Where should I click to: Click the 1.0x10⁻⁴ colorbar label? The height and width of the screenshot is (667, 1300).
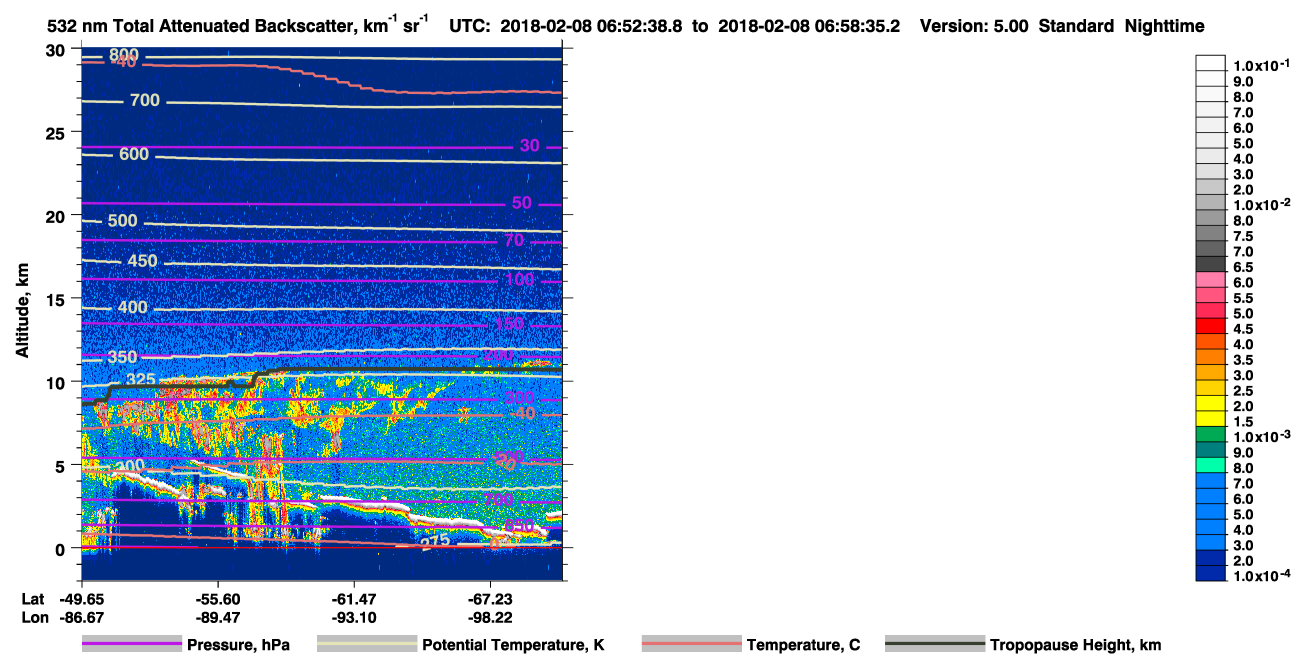click(x=1262, y=577)
